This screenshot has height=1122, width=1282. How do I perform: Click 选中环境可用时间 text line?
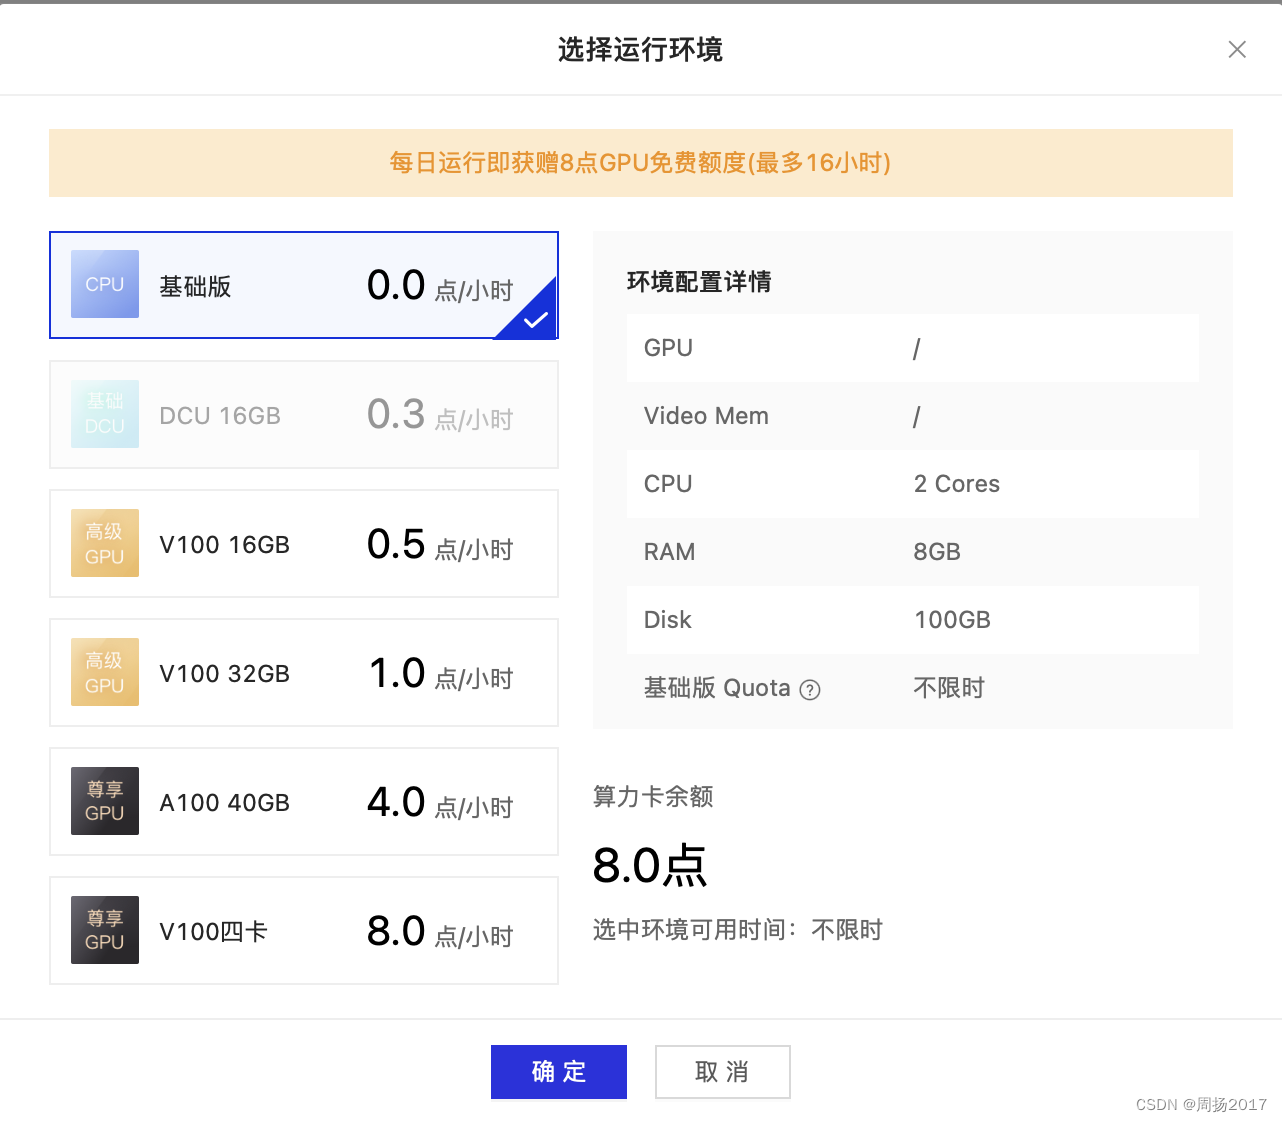[738, 931]
